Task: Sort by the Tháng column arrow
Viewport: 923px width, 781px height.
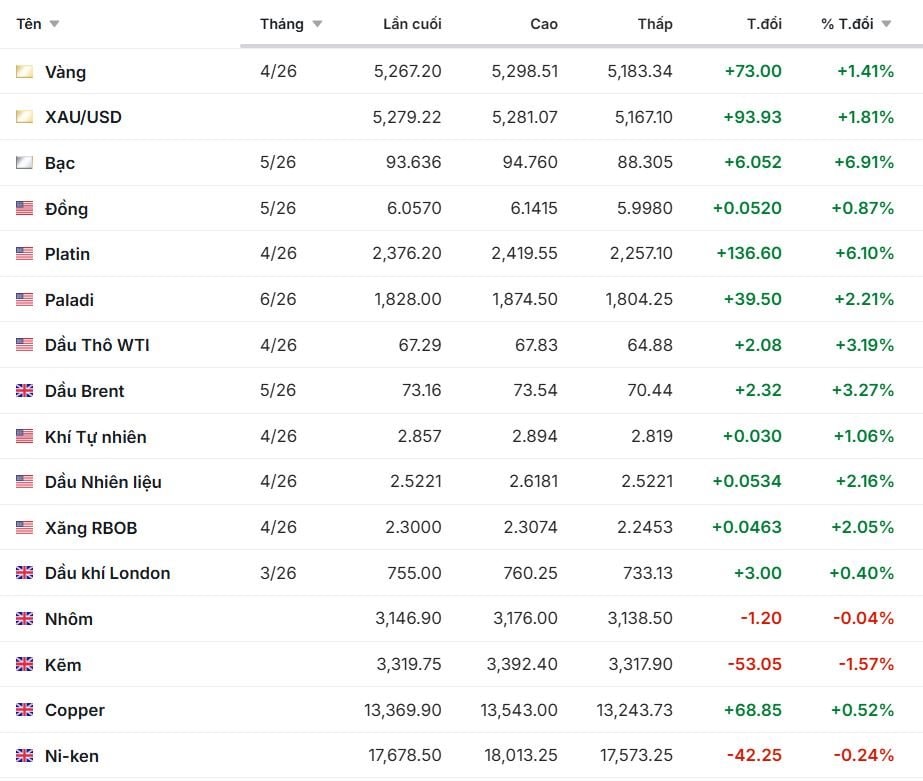Action: (317, 24)
